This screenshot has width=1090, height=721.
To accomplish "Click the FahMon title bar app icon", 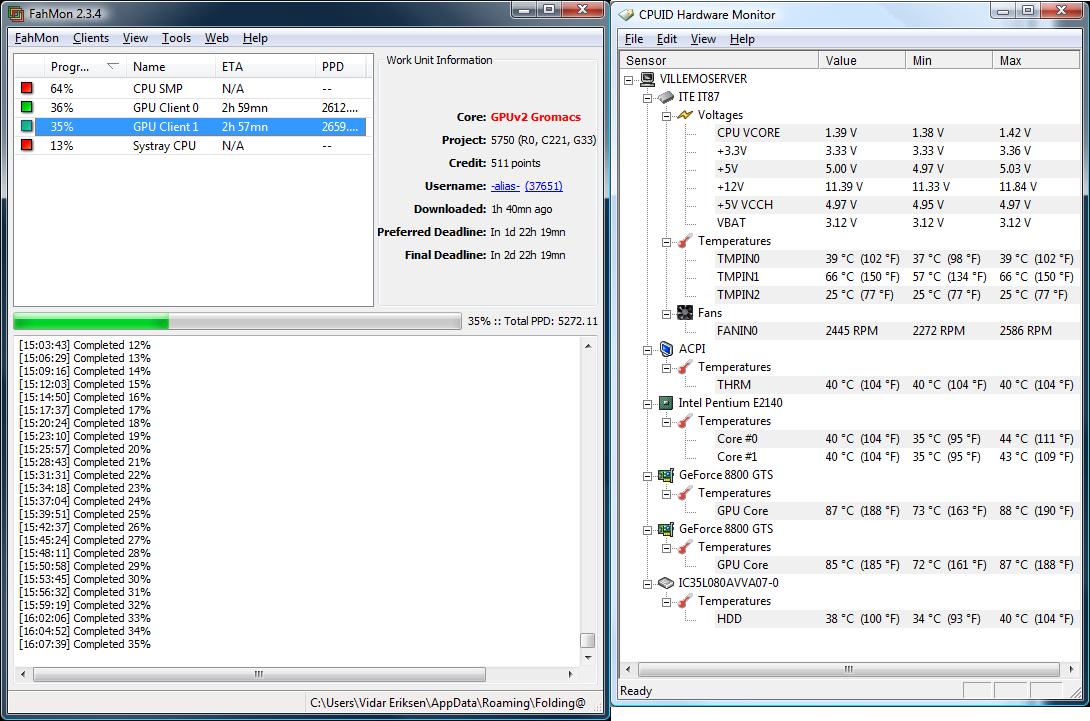I will point(15,13).
